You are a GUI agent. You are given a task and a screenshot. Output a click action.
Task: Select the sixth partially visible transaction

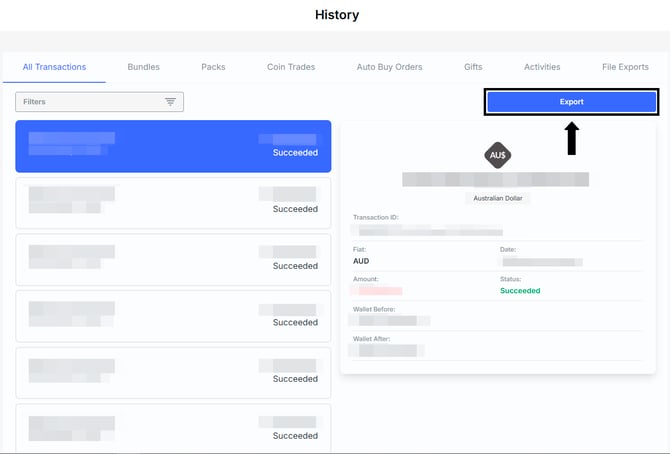point(173,428)
